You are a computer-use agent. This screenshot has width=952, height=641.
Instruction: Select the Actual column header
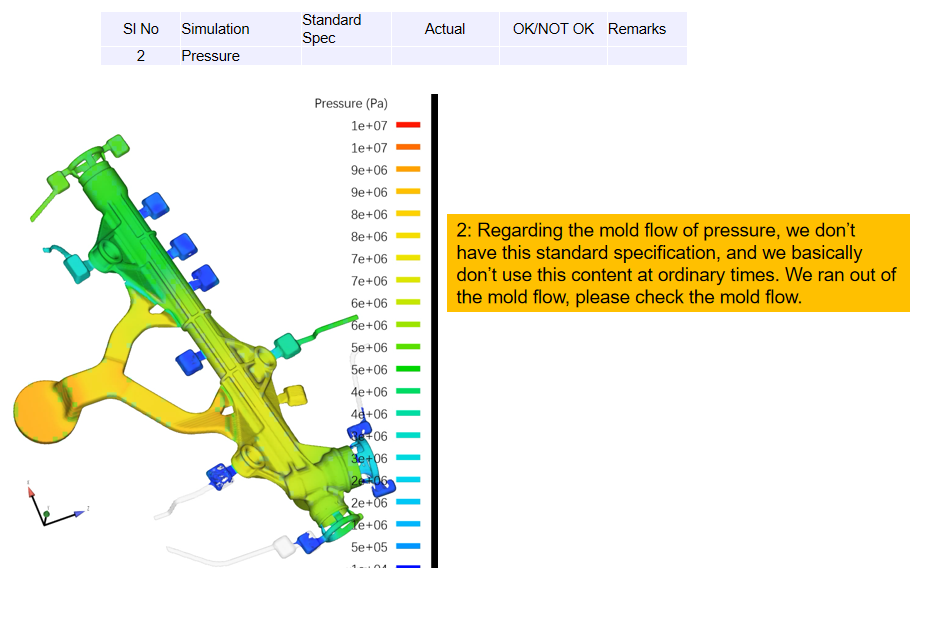click(x=445, y=29)
